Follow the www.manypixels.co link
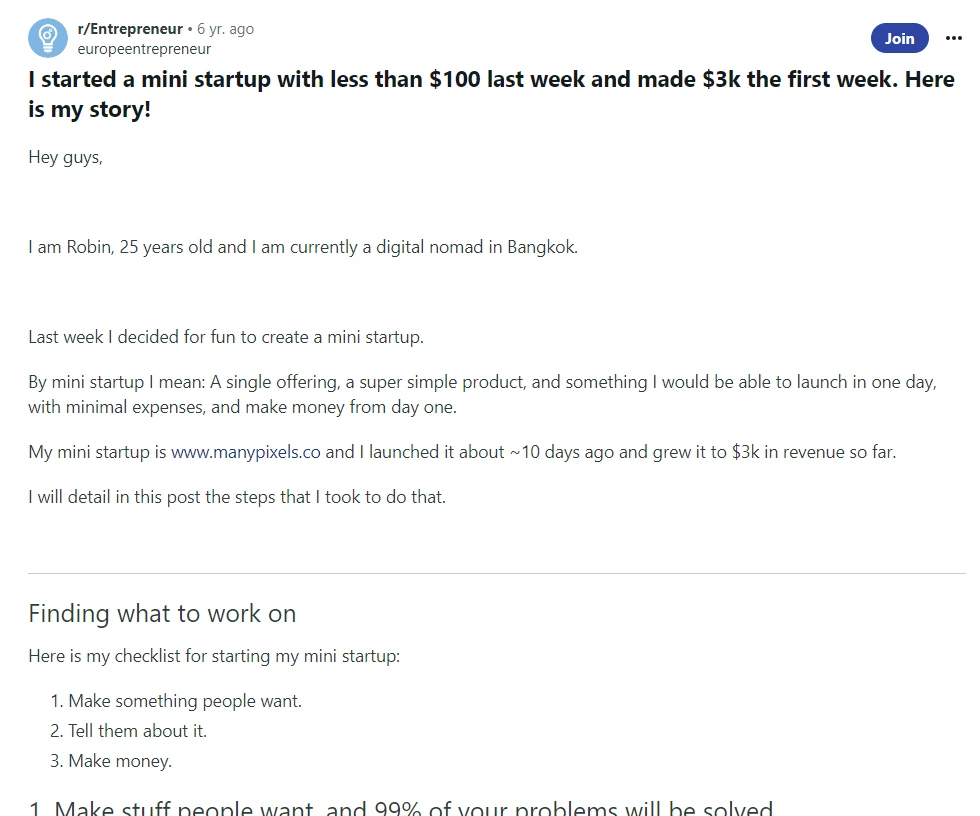 (246, 452)
